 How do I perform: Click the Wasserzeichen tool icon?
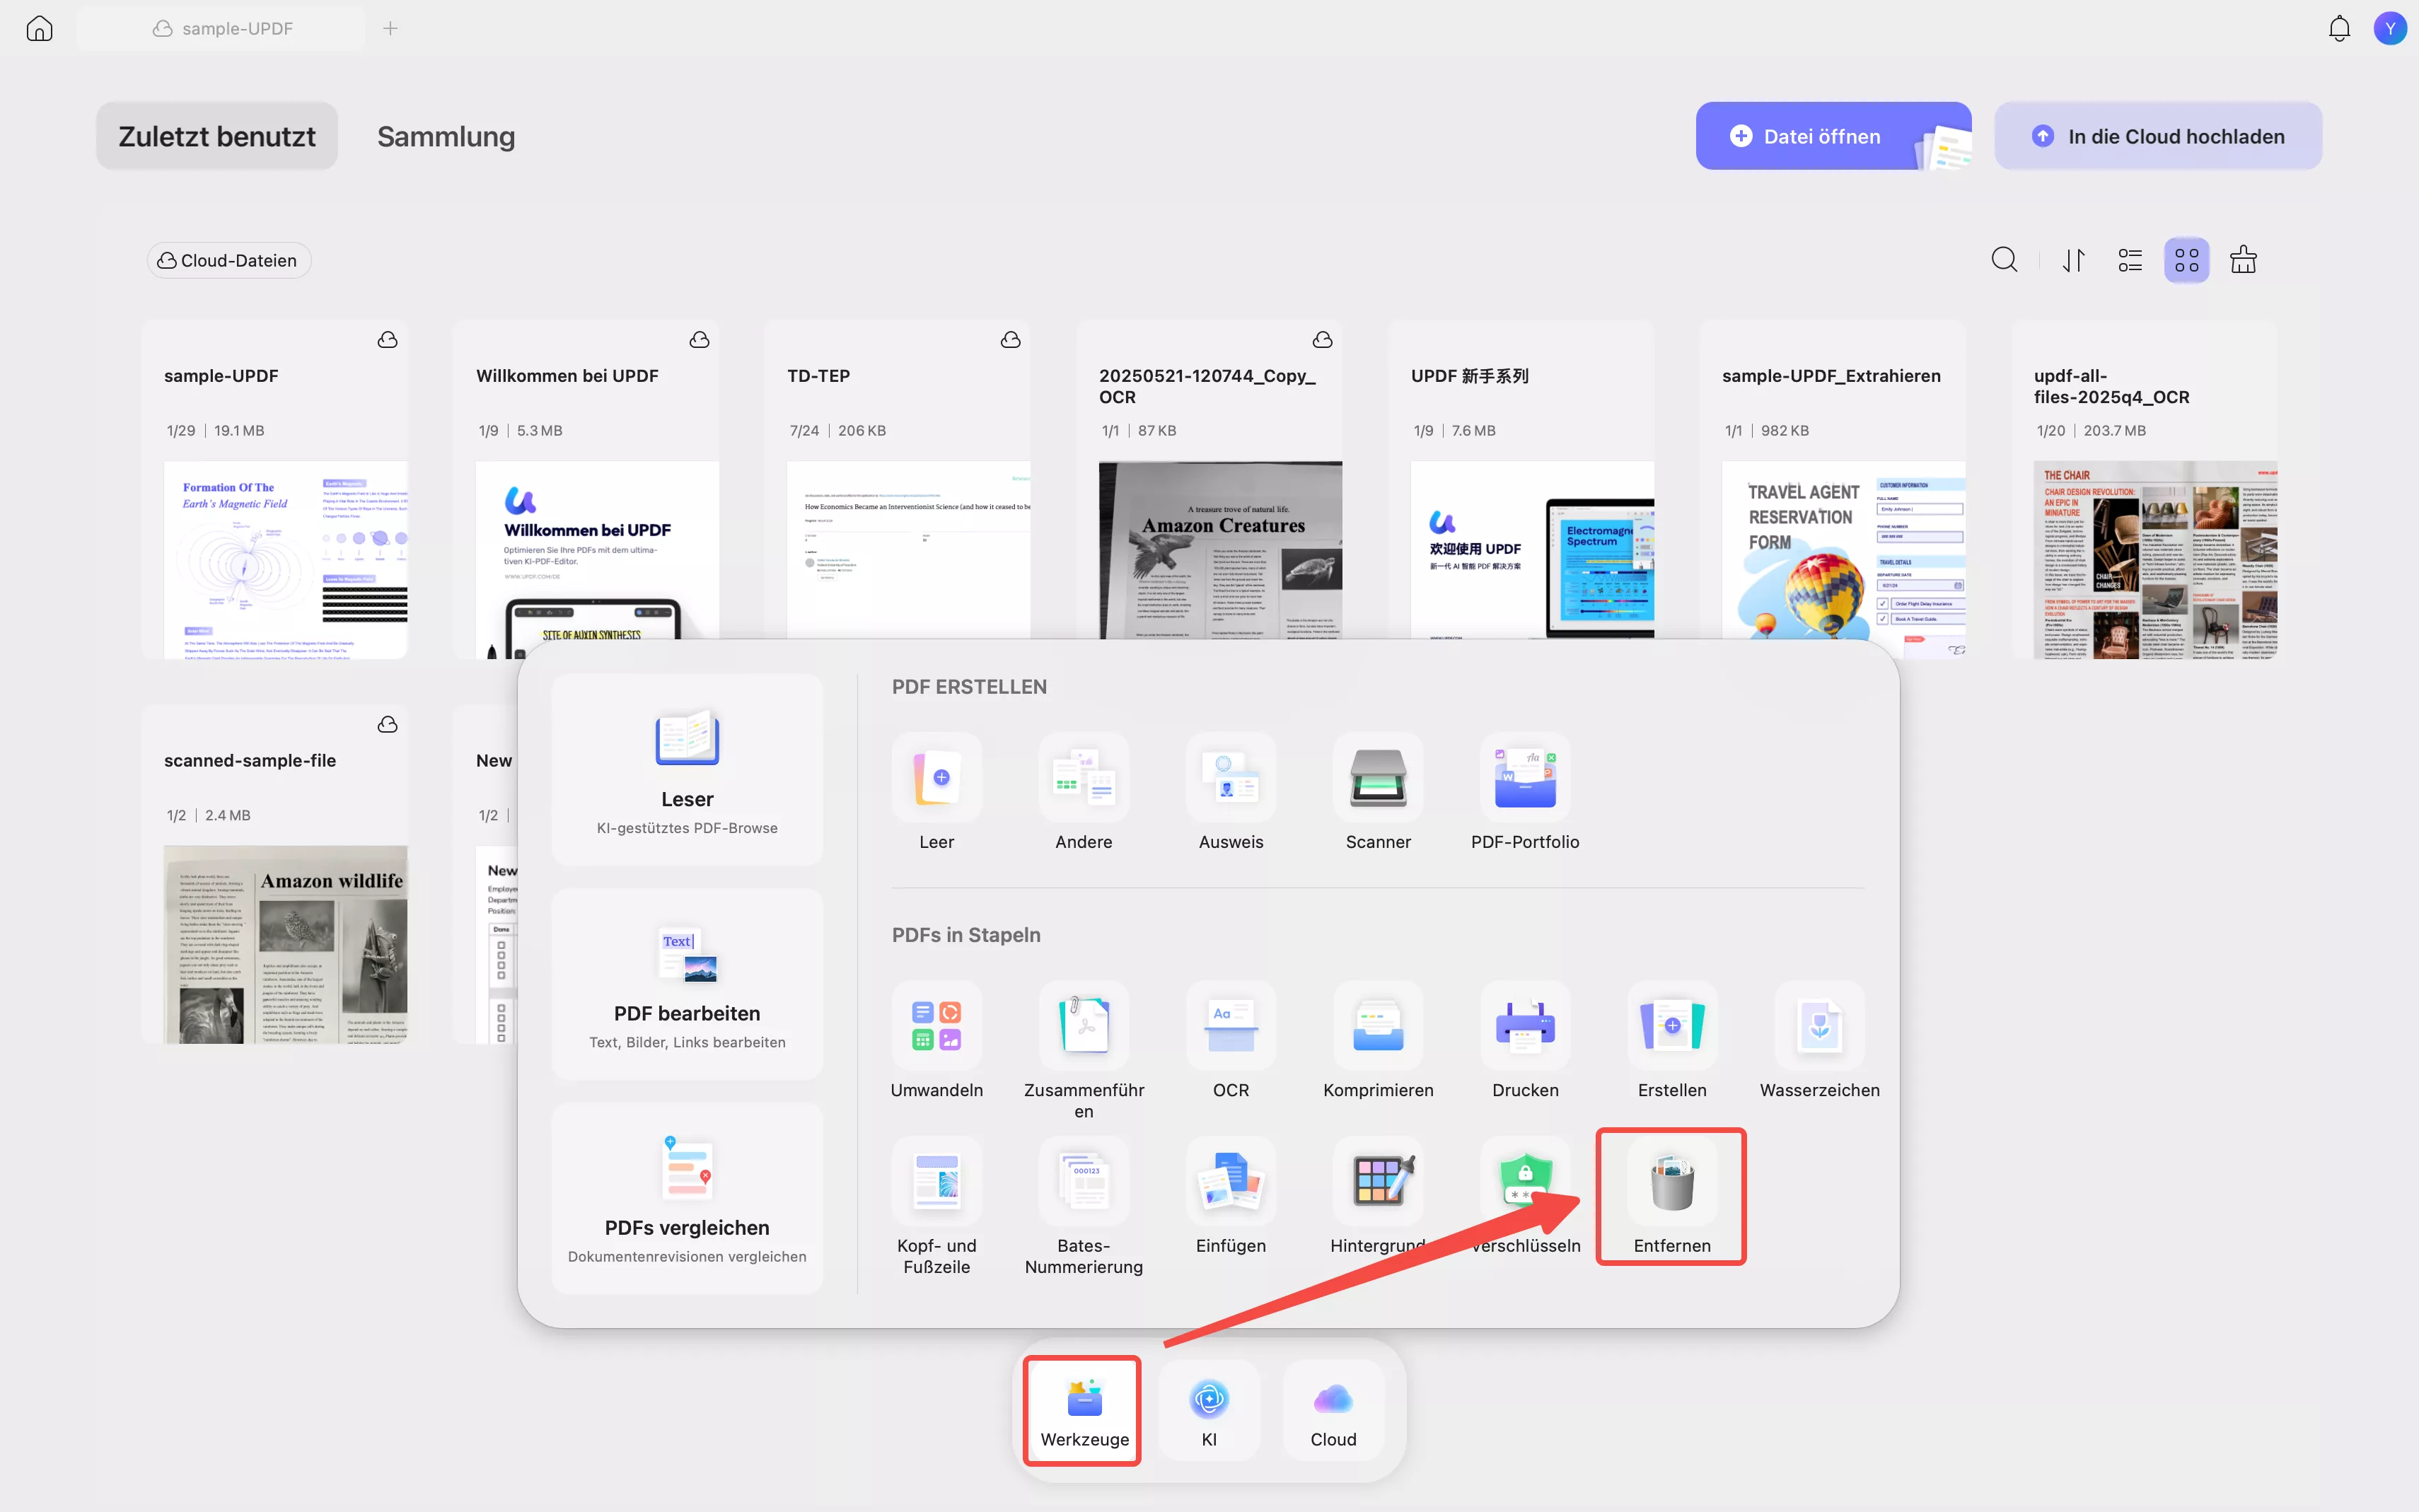[x=1818, y=1027]
